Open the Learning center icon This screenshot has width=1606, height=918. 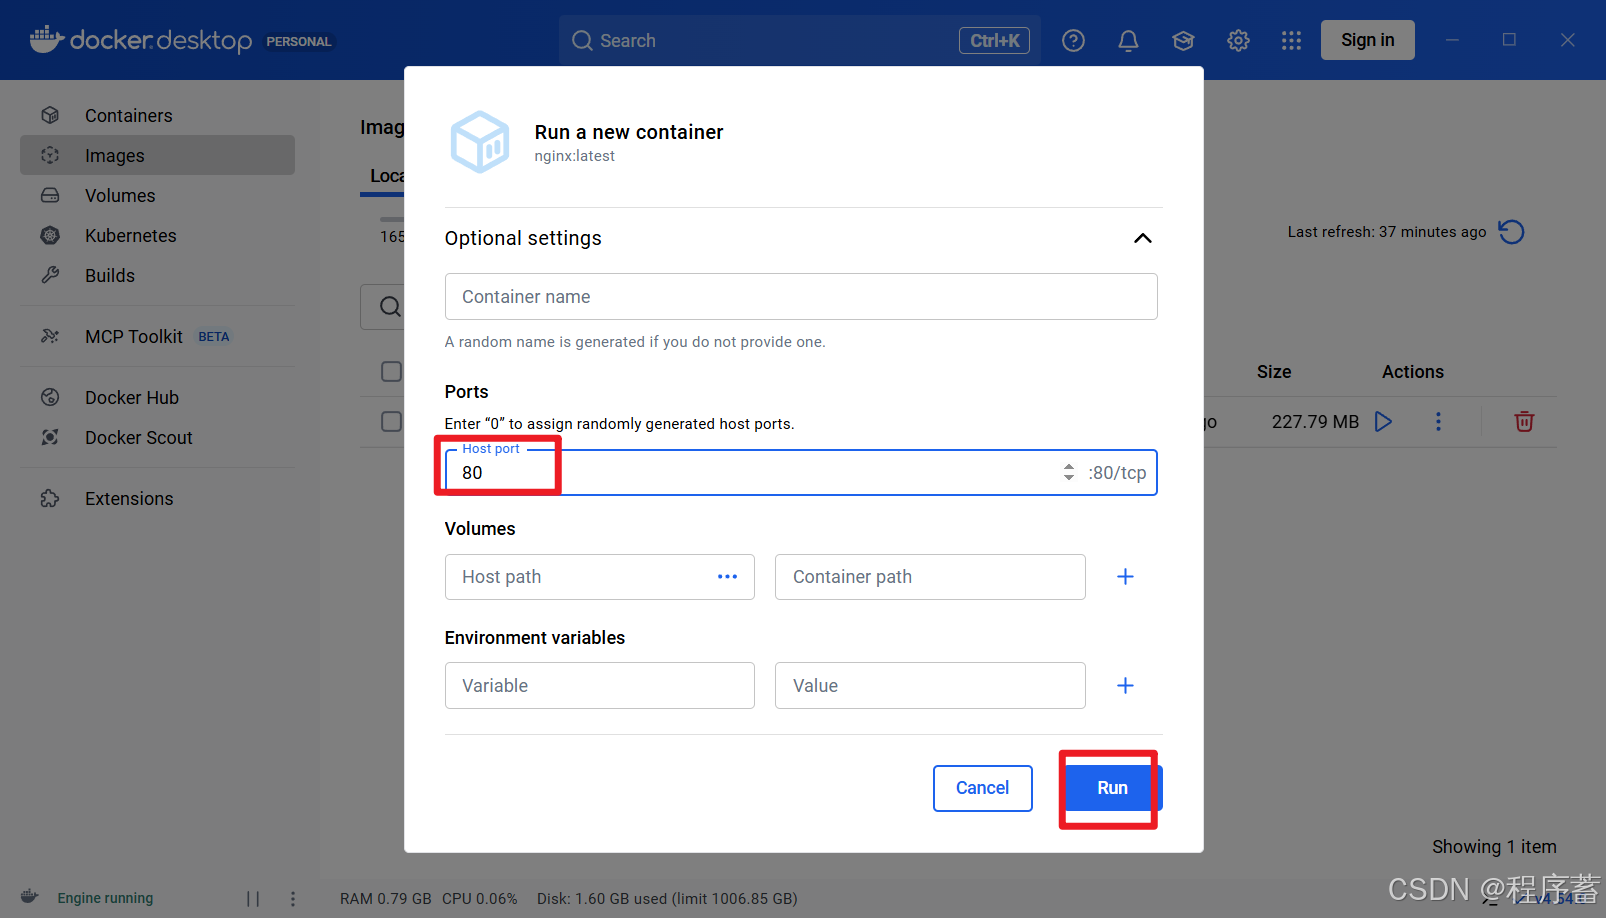(1183, 40)
